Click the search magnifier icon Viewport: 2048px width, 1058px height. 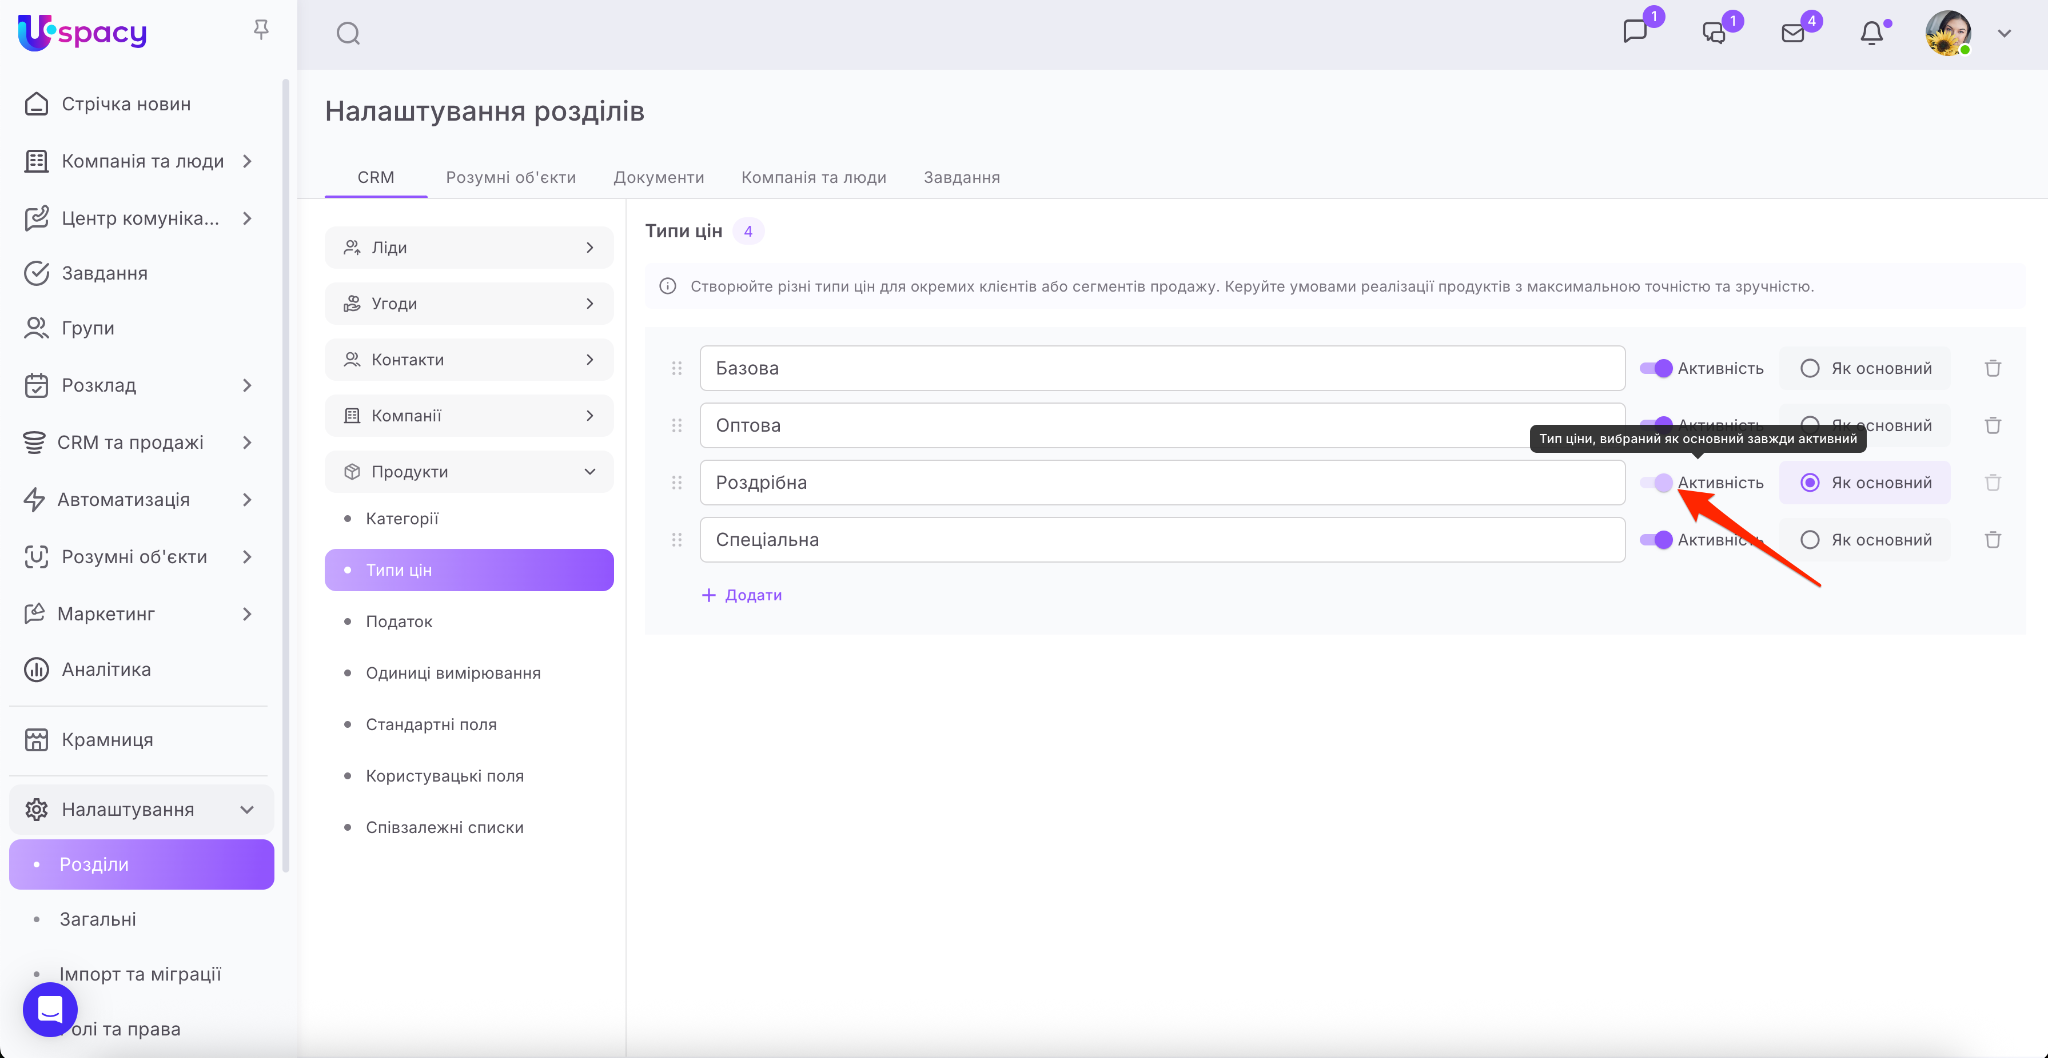[348, 34]
